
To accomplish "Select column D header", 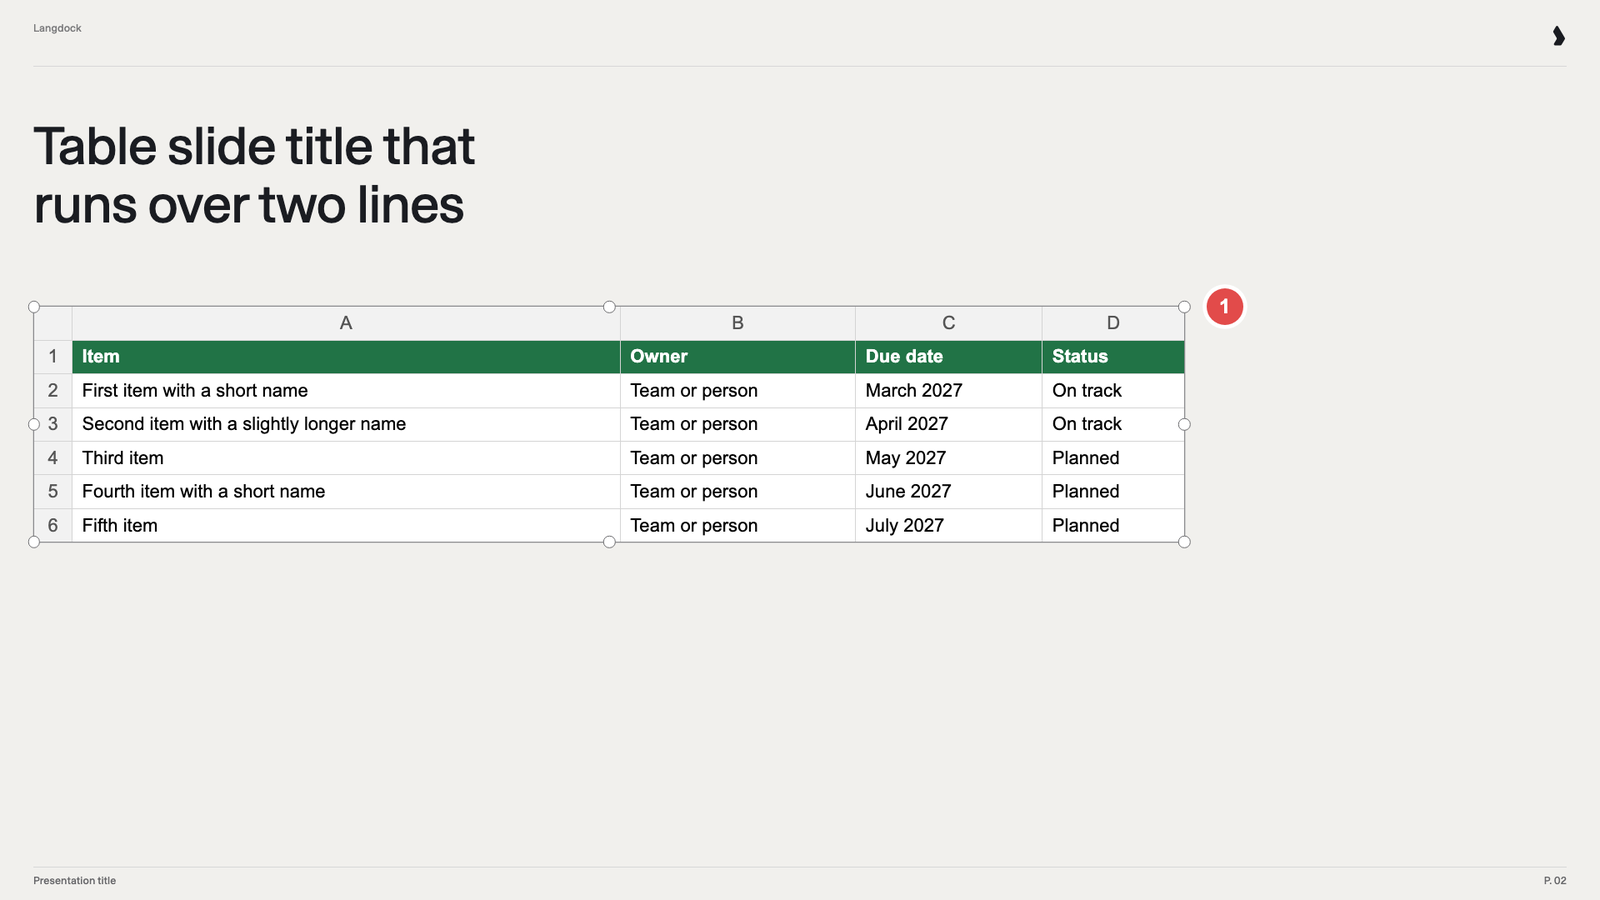I will (1113, 323).
